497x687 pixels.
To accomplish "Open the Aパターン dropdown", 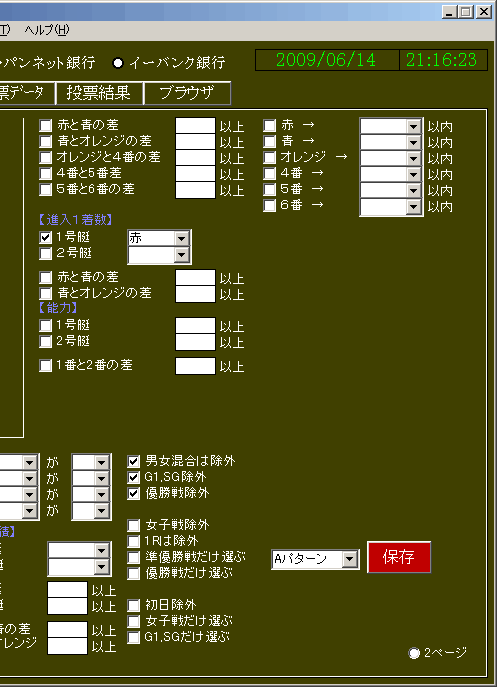I will (x=350, y=559).
